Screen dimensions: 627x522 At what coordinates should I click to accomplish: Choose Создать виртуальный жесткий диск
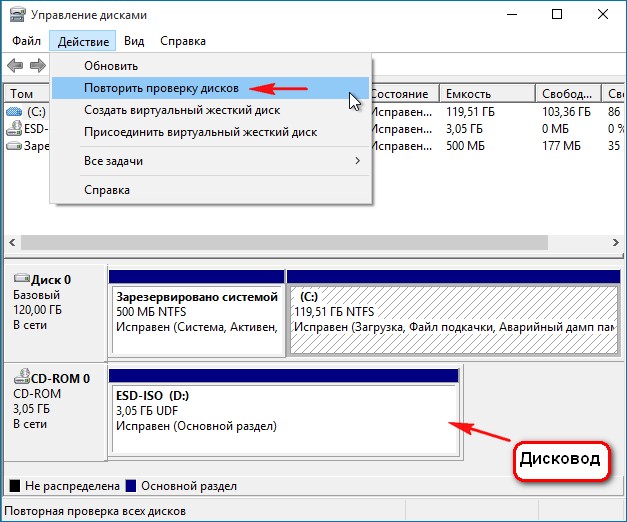coord(181,110)
